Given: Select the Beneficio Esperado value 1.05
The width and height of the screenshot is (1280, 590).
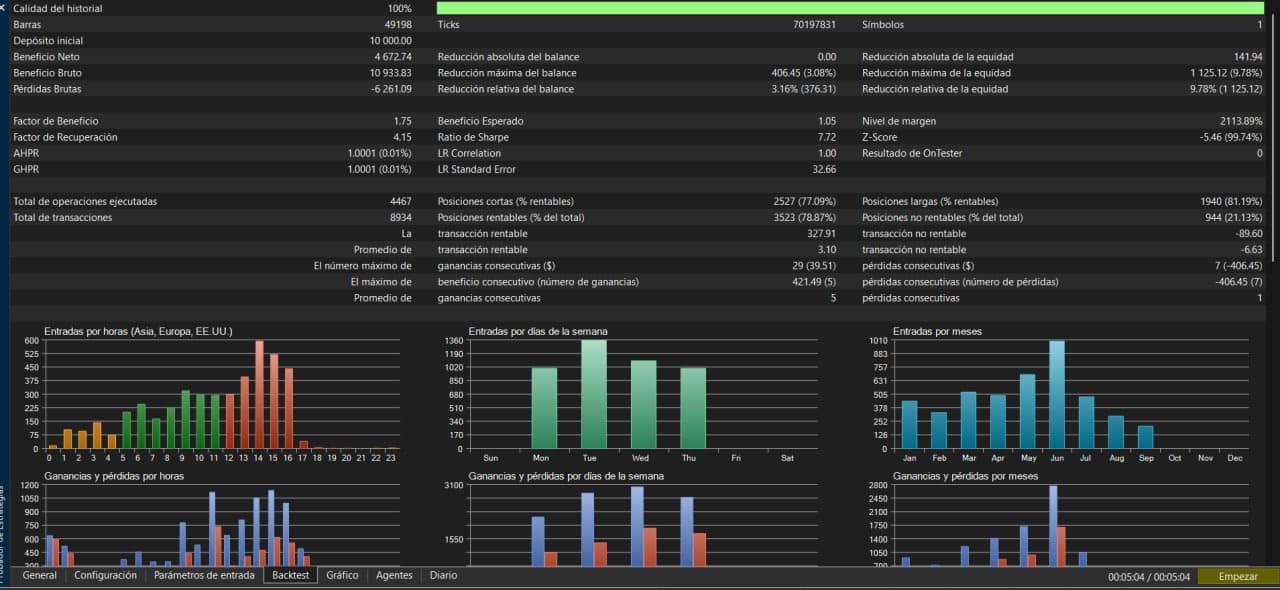Looking at the screenshot, I should click(827, 121).
